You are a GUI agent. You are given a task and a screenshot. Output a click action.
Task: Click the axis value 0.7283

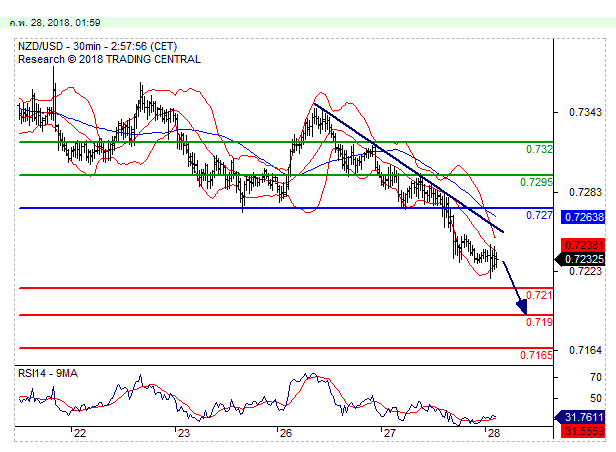585,192
